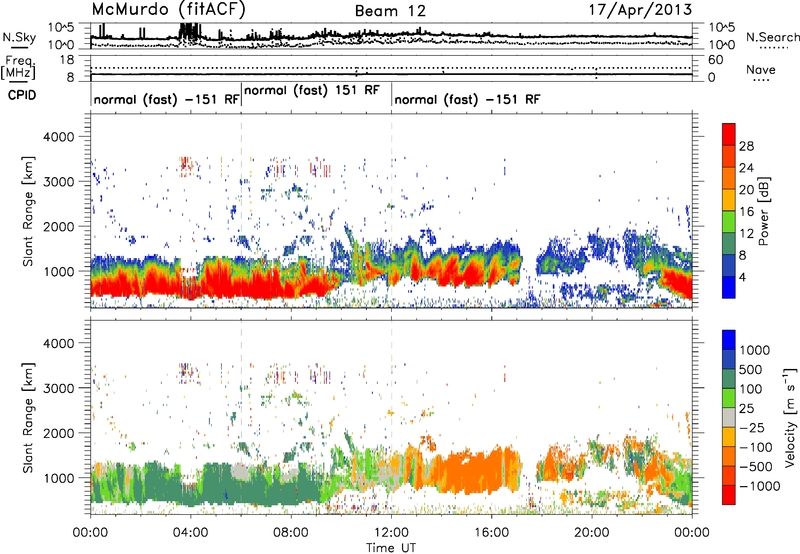Click the "2000" tick on the velocity panel axis
Viewport: 800px width, 554px height.
[58, 433]
